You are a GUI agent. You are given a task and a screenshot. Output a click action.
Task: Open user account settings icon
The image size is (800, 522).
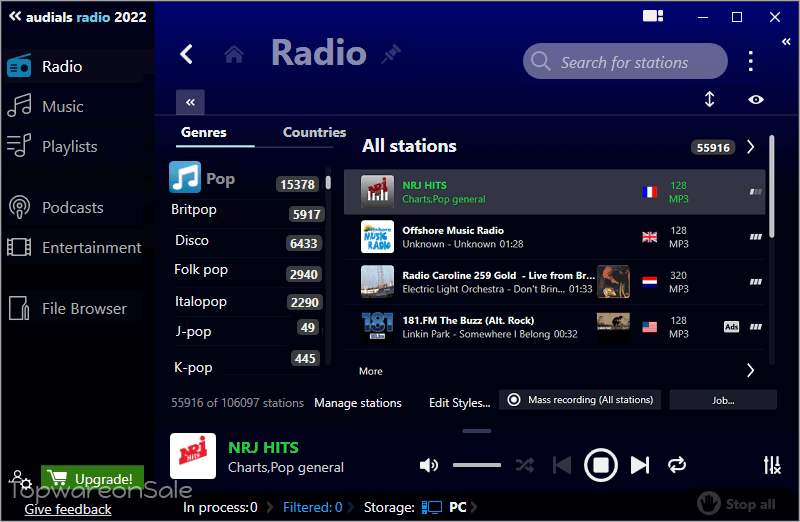coord(20,480)
